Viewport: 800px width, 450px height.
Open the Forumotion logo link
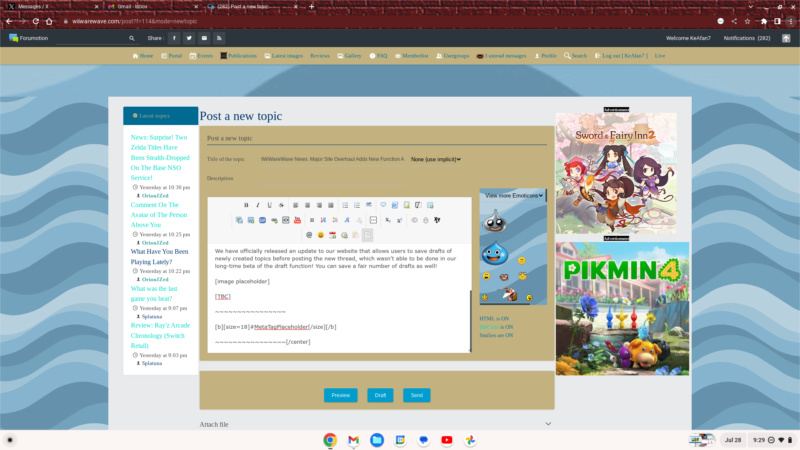tap(29, 38)
